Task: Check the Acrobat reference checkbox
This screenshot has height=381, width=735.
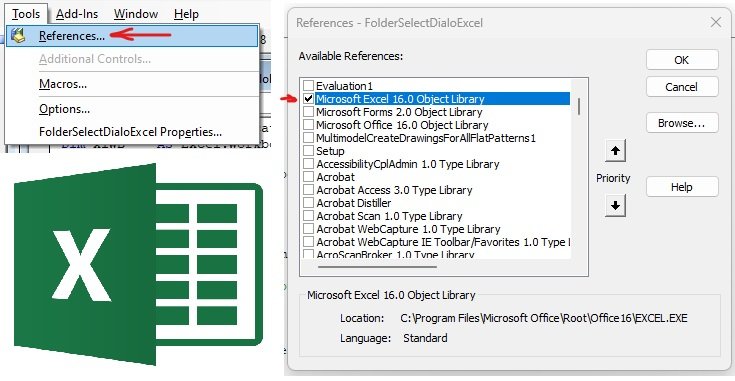Action: point(308,177)
